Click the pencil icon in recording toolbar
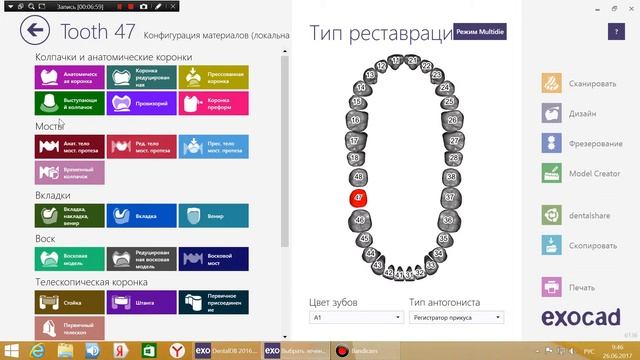 [x=158, y=7]
